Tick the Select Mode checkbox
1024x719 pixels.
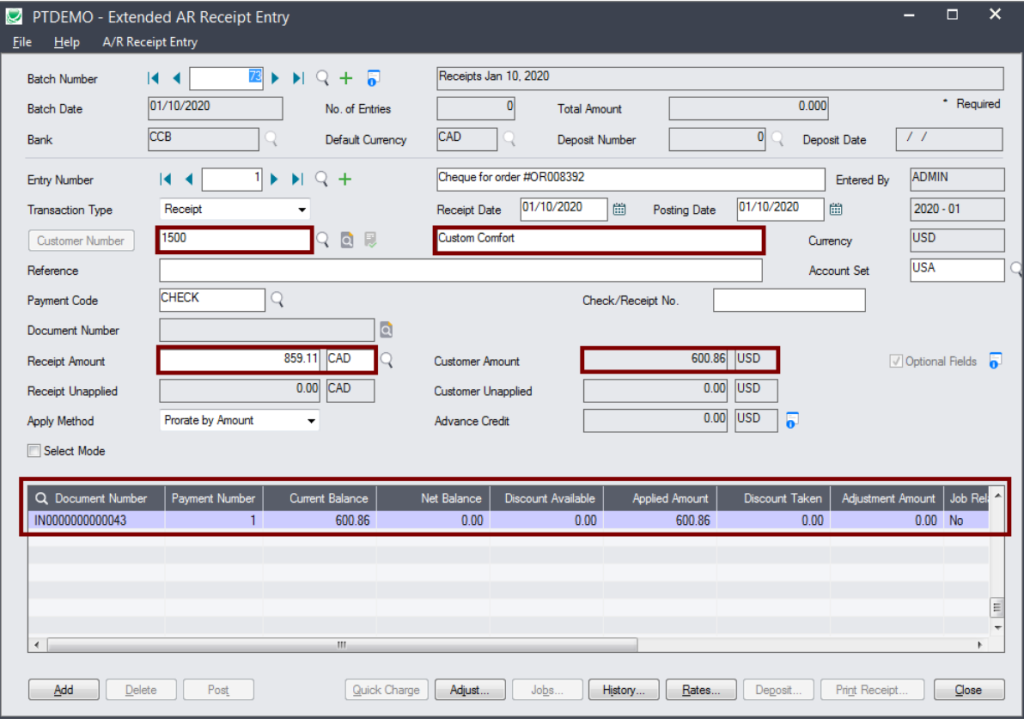pyautogui.click(x=34, y=451)
